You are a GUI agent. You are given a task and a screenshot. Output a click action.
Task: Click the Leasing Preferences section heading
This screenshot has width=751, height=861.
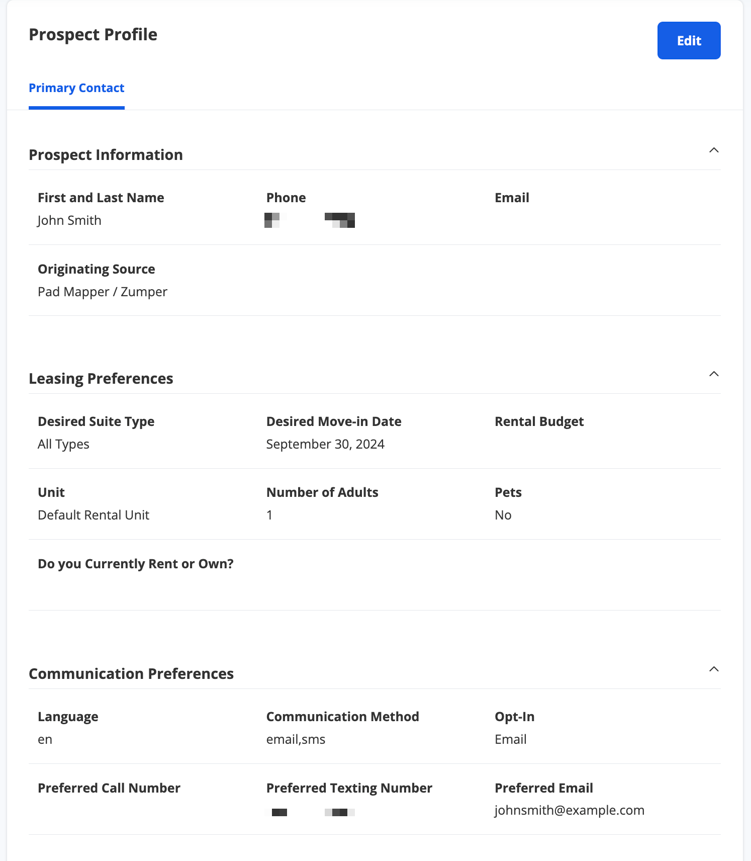tap(100, 378)
